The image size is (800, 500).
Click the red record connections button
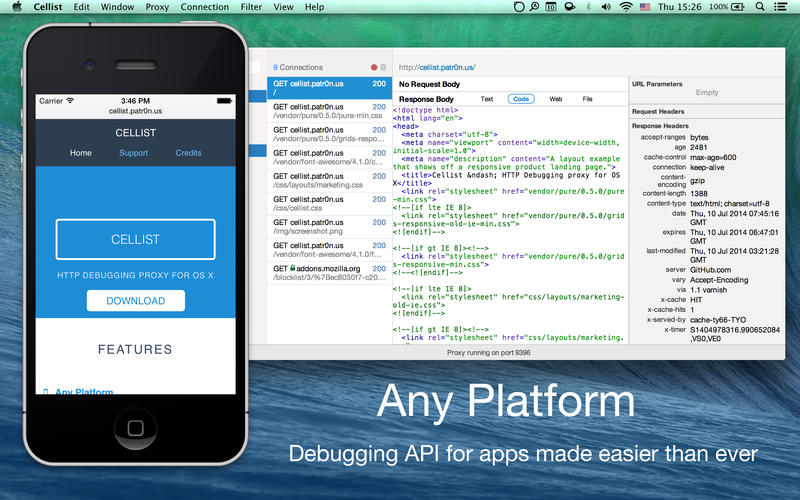tap(373, 67)
